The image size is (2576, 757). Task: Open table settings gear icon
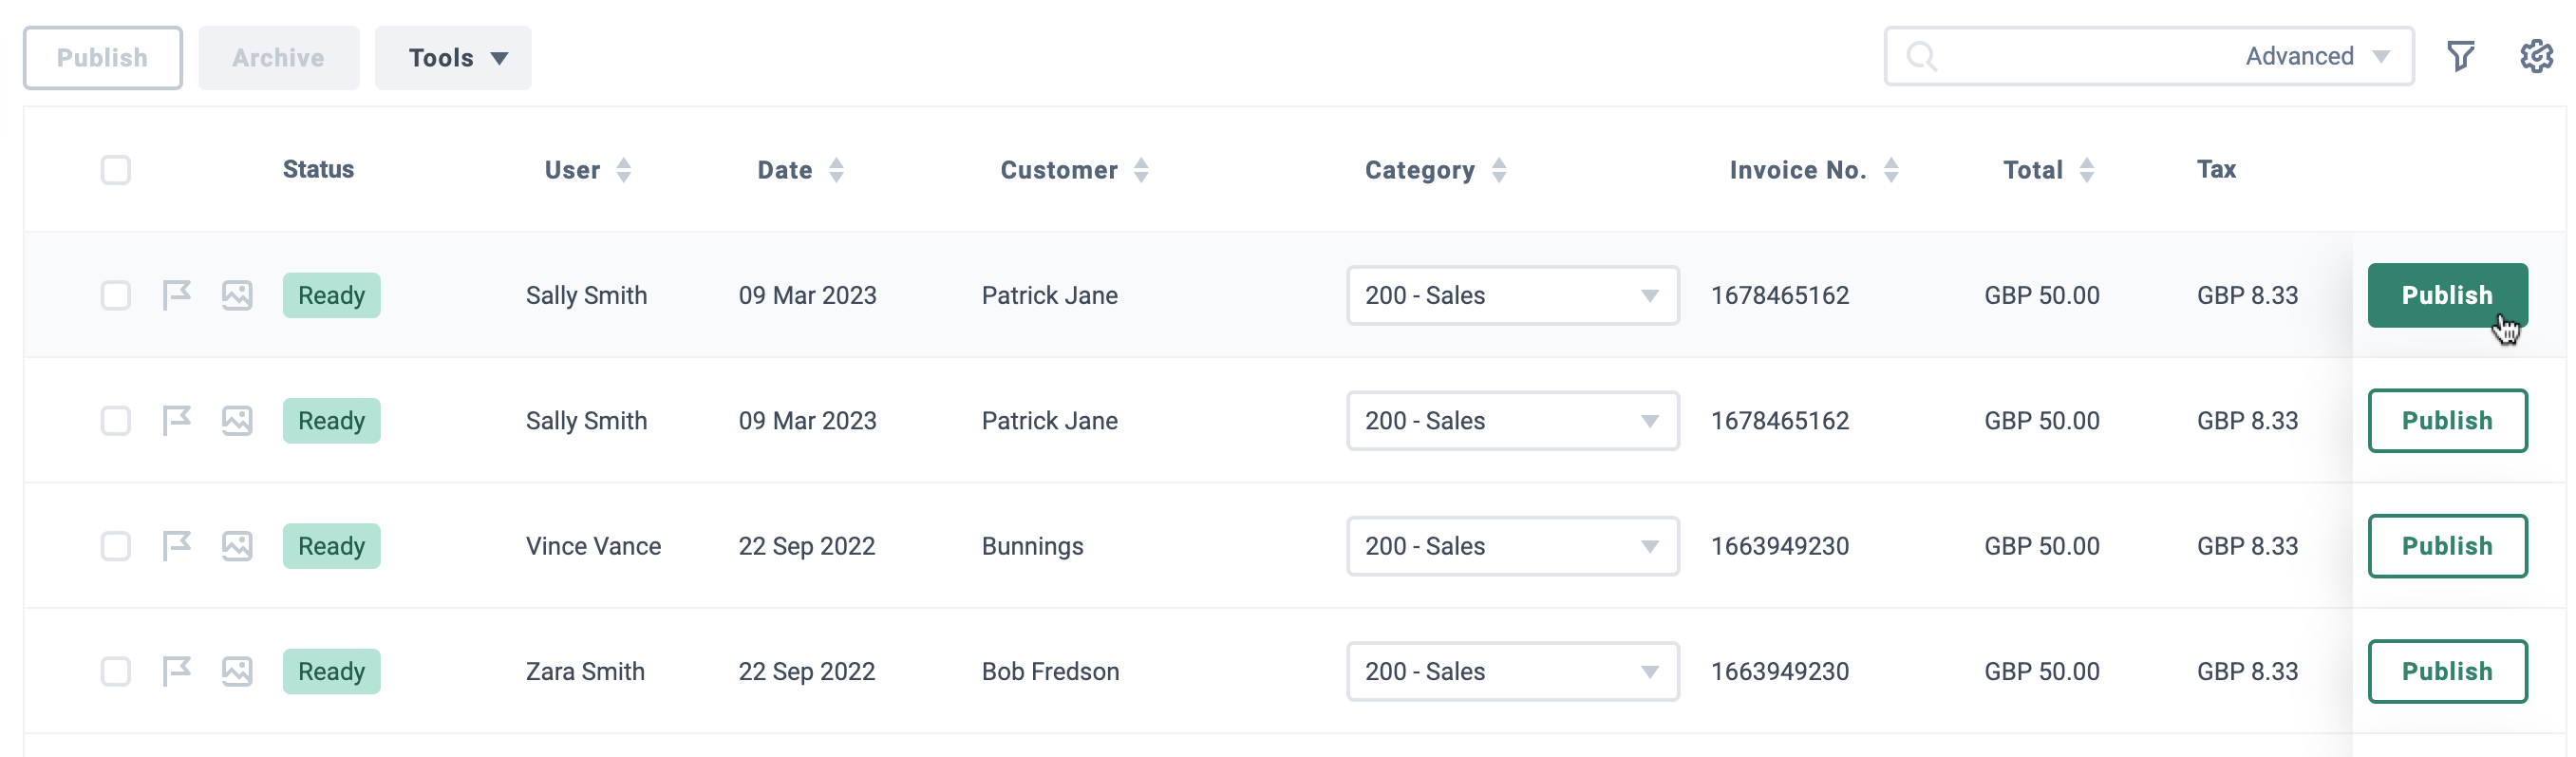[x=2536, y=56]
